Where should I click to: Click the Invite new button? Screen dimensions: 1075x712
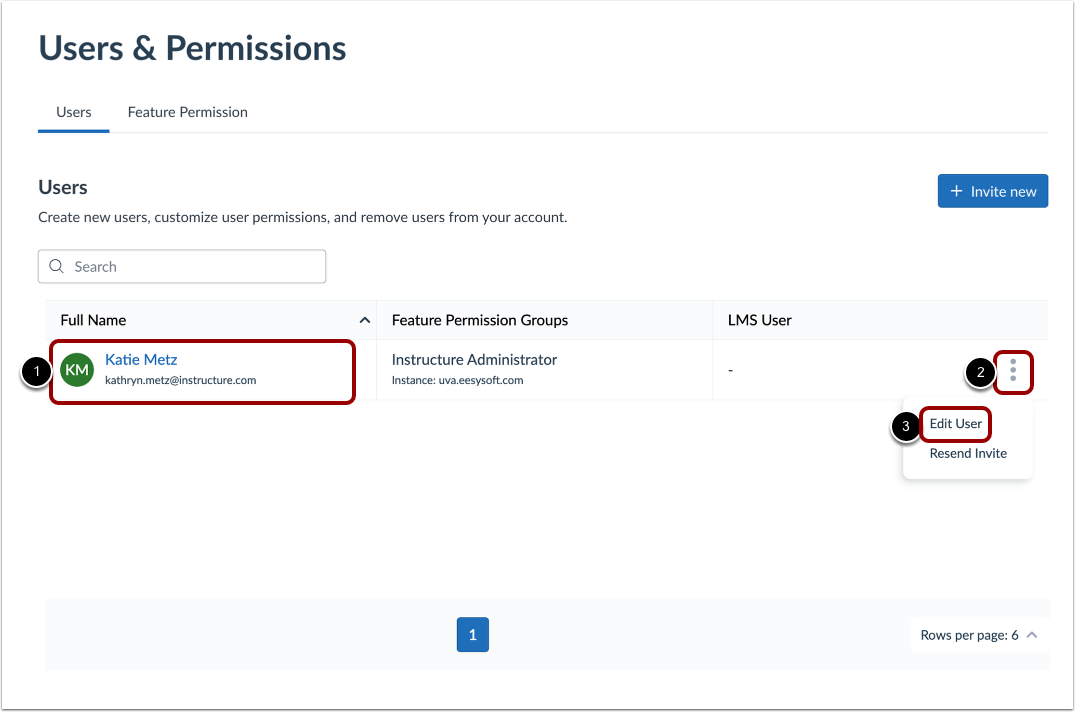click(992, 191)
